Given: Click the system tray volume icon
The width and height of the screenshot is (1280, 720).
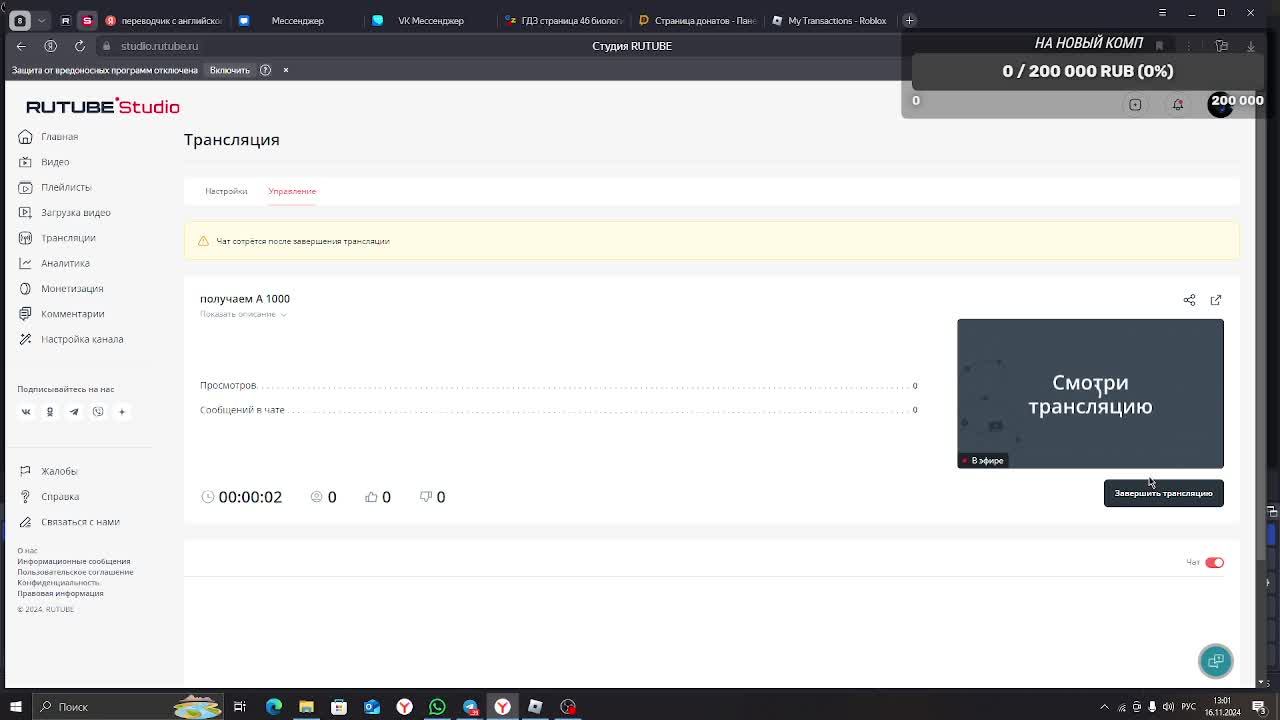Looking at the screenshot, I should click(1170, 707).
